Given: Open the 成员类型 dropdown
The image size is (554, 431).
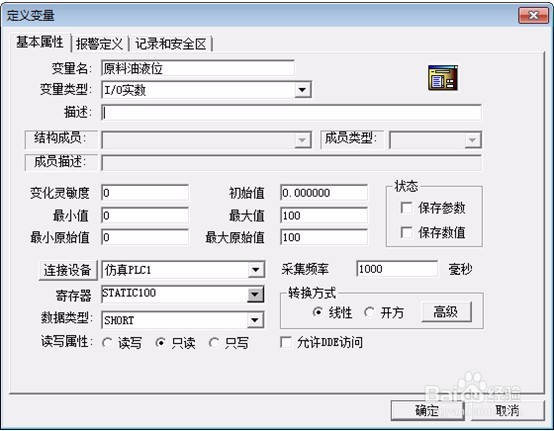Looking at the screenshot, I should pos(473,140).
